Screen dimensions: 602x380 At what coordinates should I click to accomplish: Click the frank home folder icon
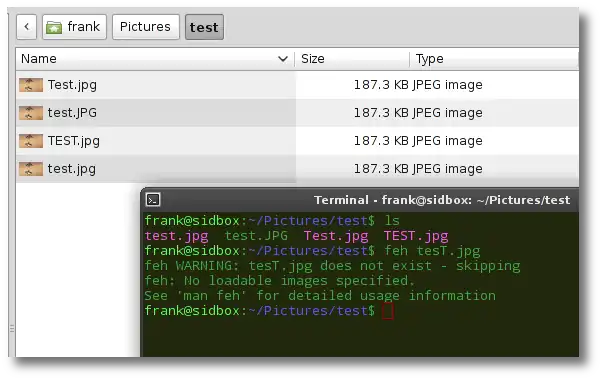[x=54, y=28]
